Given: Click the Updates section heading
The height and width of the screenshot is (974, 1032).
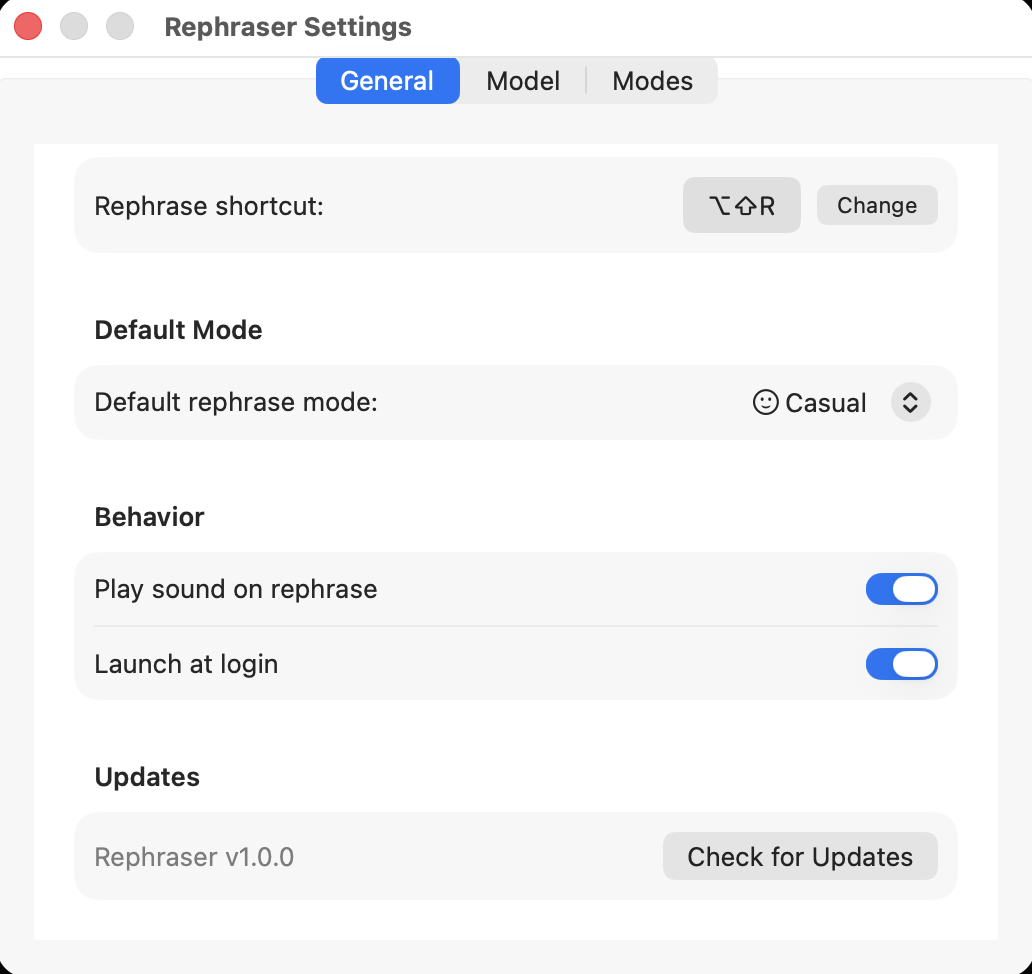Looking at the screenshot, I should tap(146, 777).
